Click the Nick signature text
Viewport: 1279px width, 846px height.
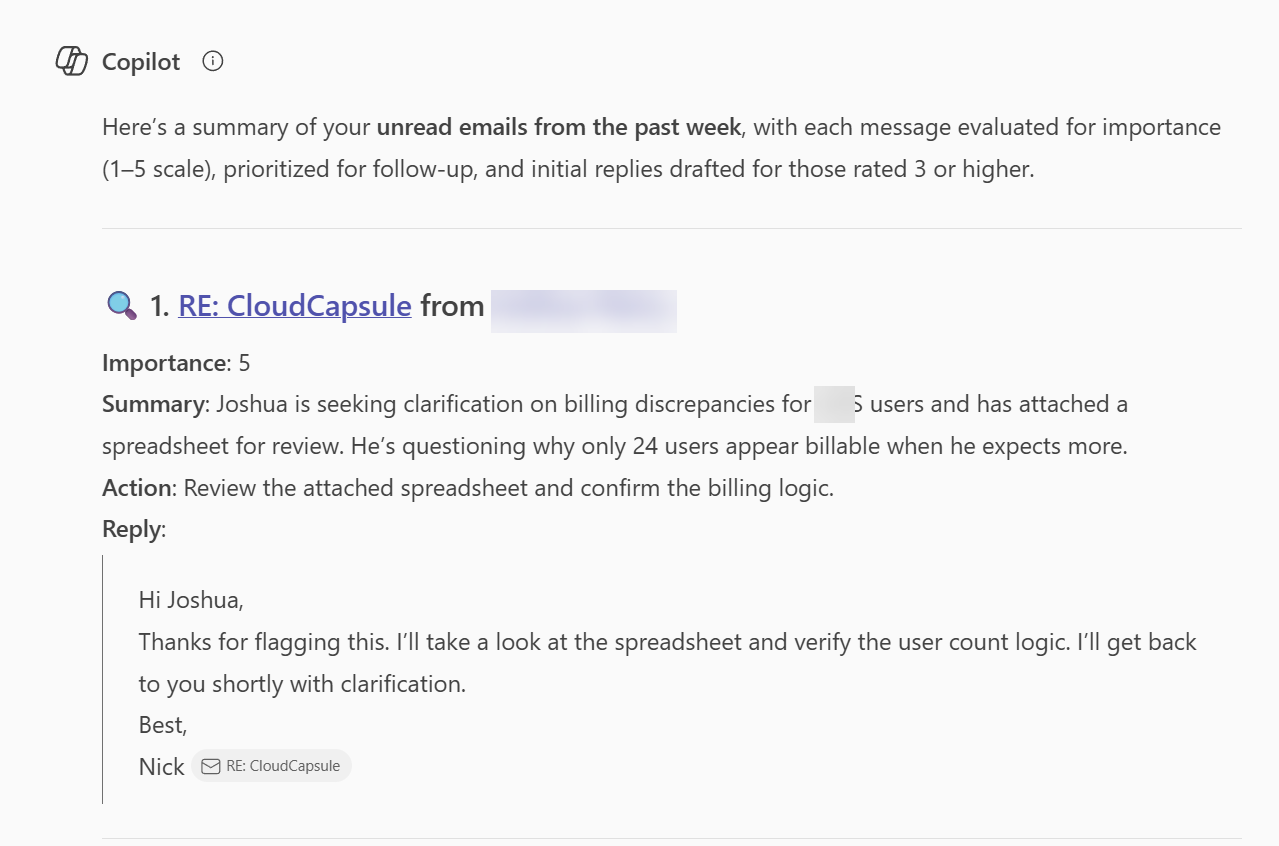[161, 766]
